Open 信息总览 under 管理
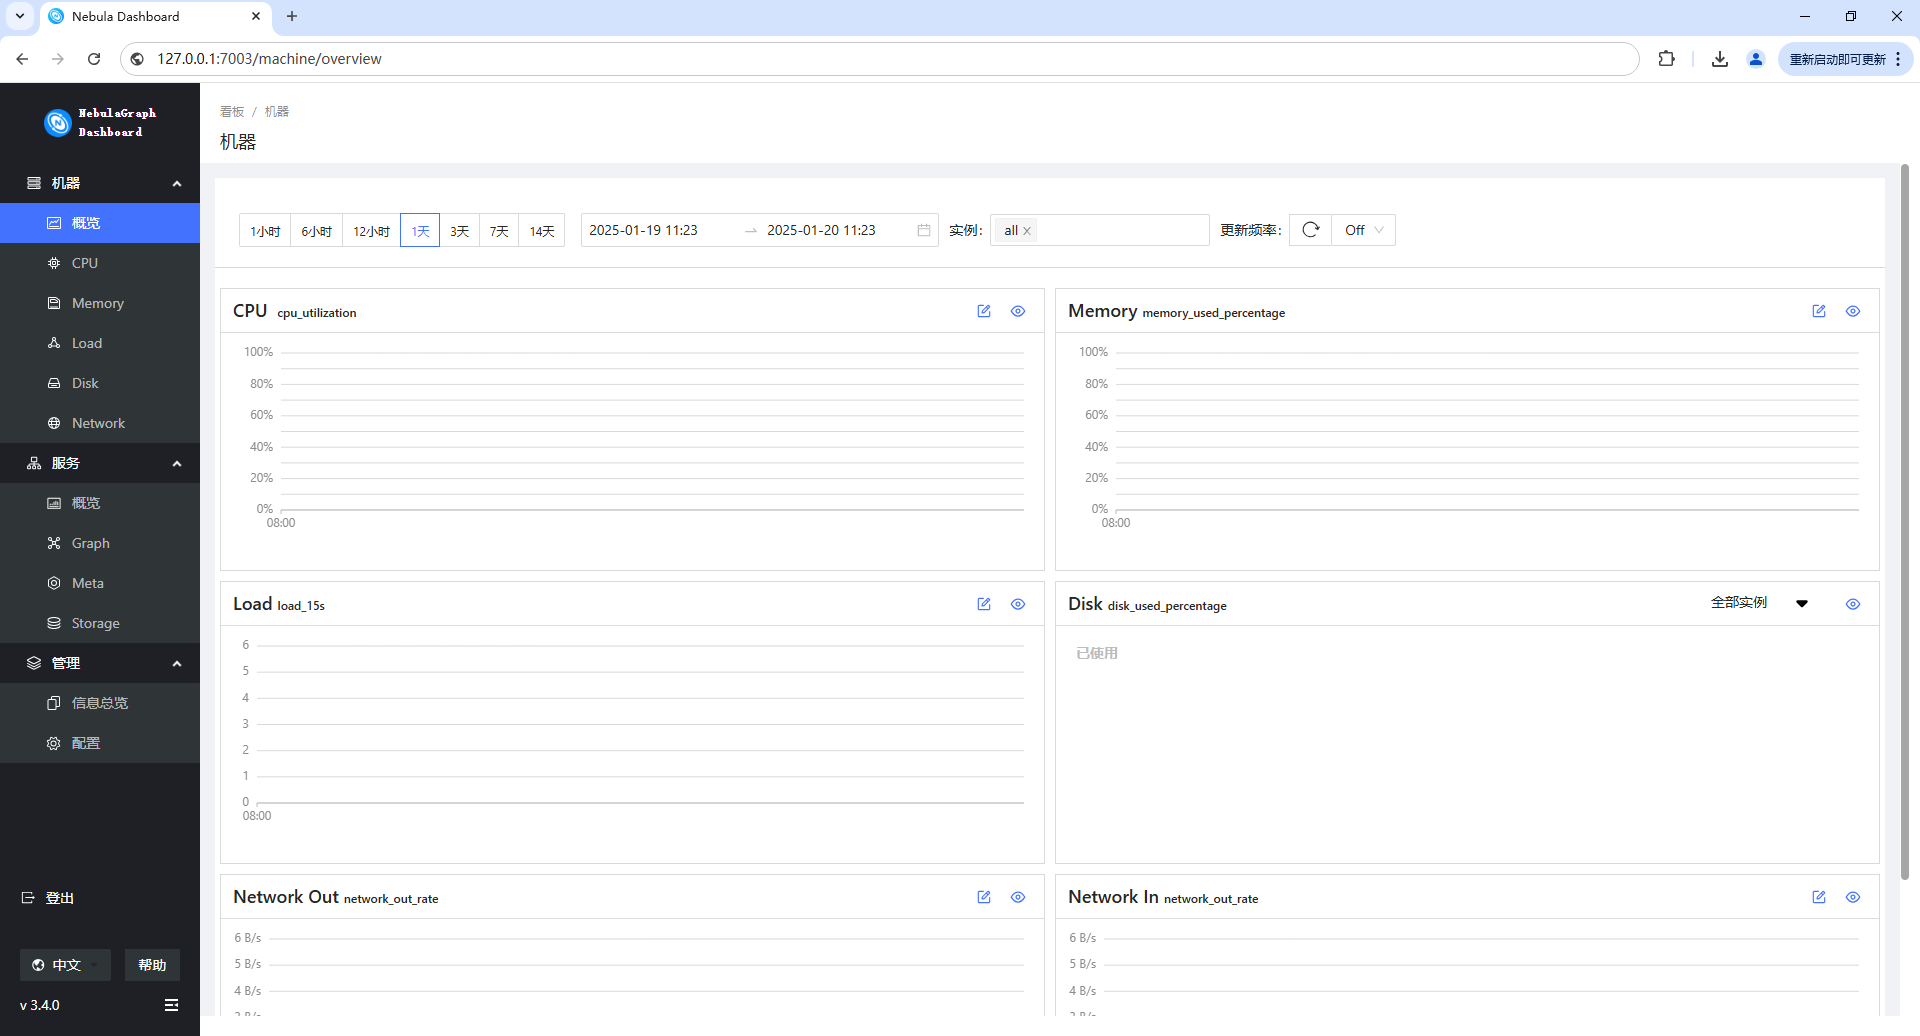 (100, 703)
